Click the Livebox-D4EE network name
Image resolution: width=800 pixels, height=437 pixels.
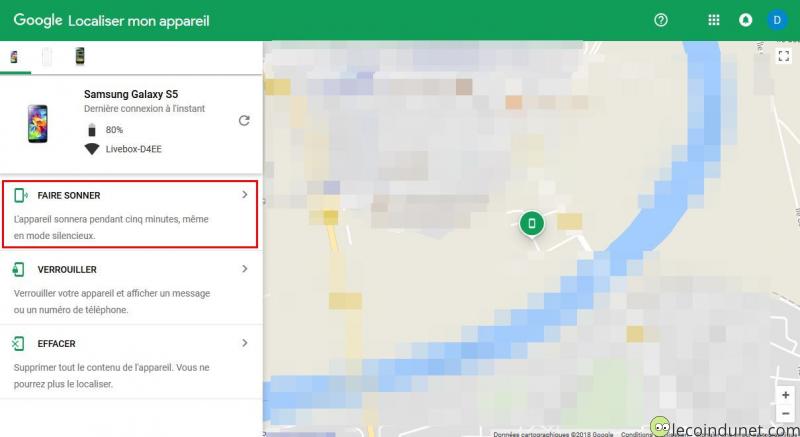pos(134,149)
